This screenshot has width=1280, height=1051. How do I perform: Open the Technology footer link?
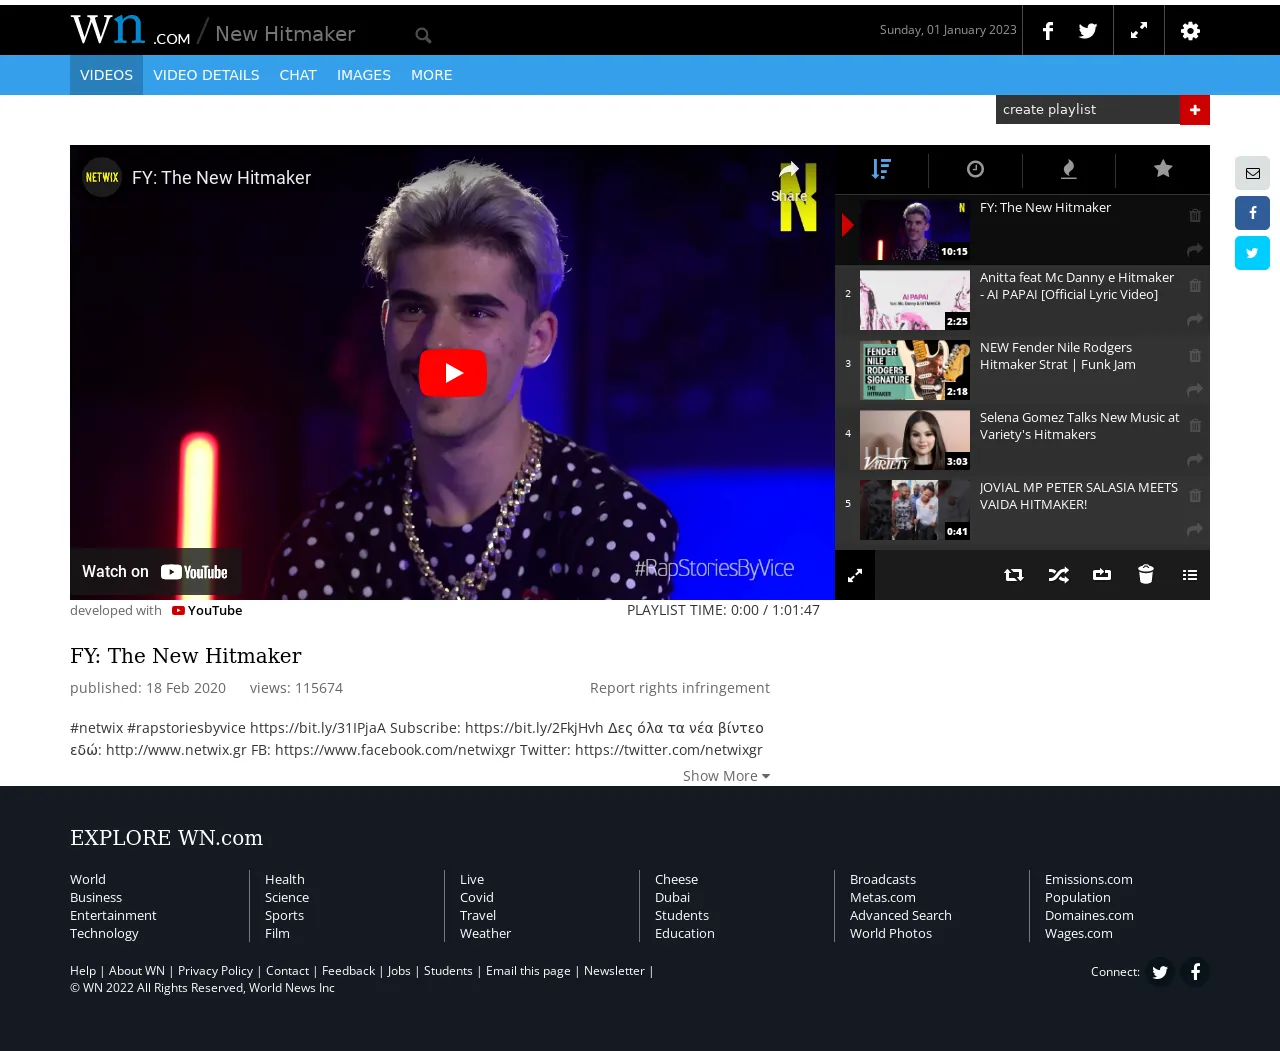click(104, 934)
